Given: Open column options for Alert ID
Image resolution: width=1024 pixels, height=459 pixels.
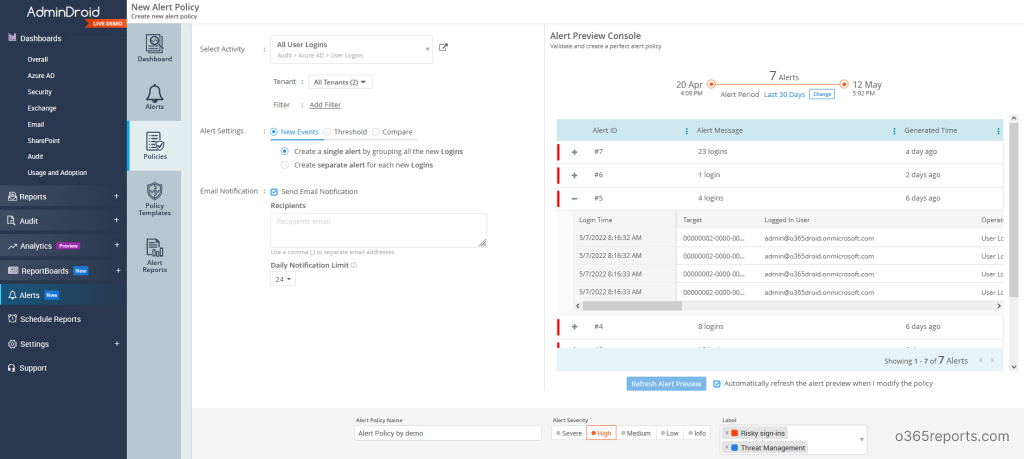Looking at the screenshot, I should (686, 131).
